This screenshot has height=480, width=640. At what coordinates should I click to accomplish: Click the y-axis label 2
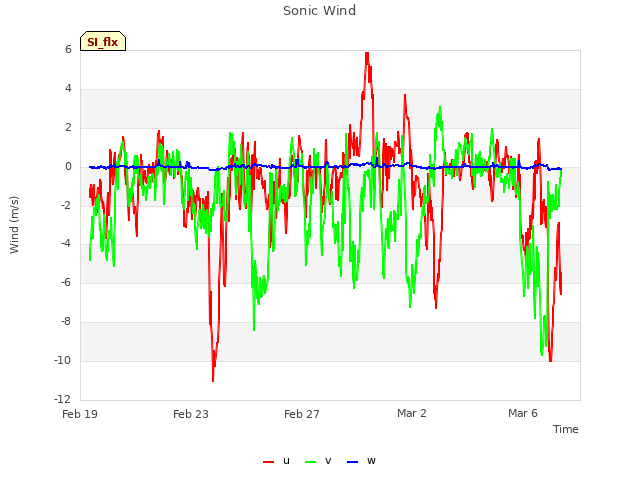[x=68, y=127]
